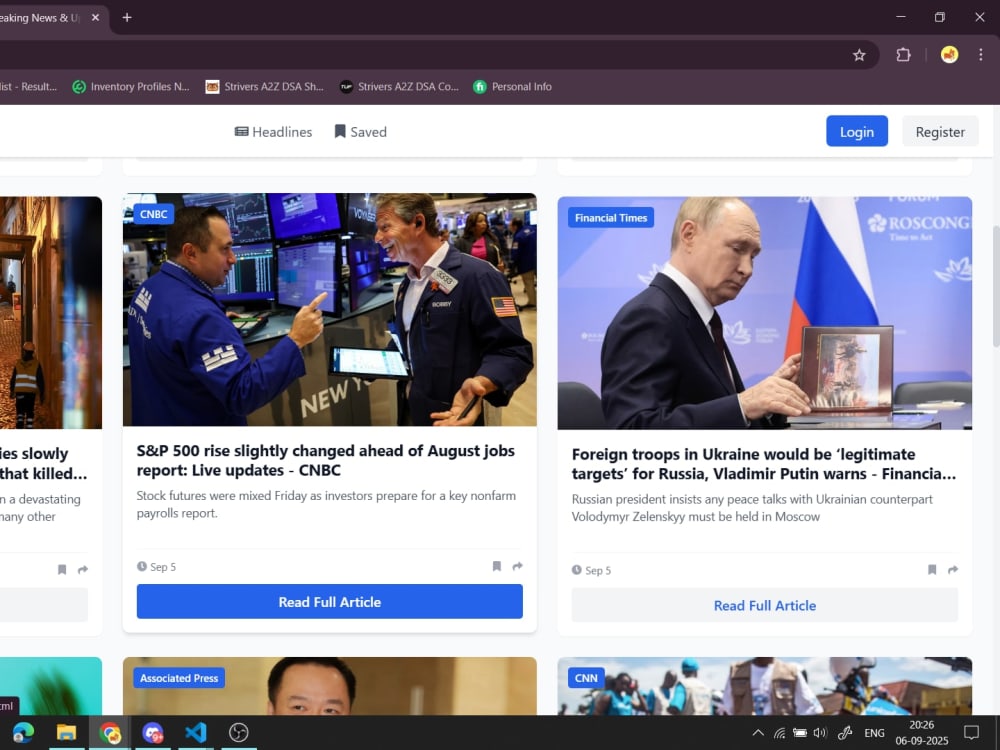The width and height of the screenshot is (1000, 750).
Task: Click the bookmark icon on the left partial card
Action: pos(62,570)
